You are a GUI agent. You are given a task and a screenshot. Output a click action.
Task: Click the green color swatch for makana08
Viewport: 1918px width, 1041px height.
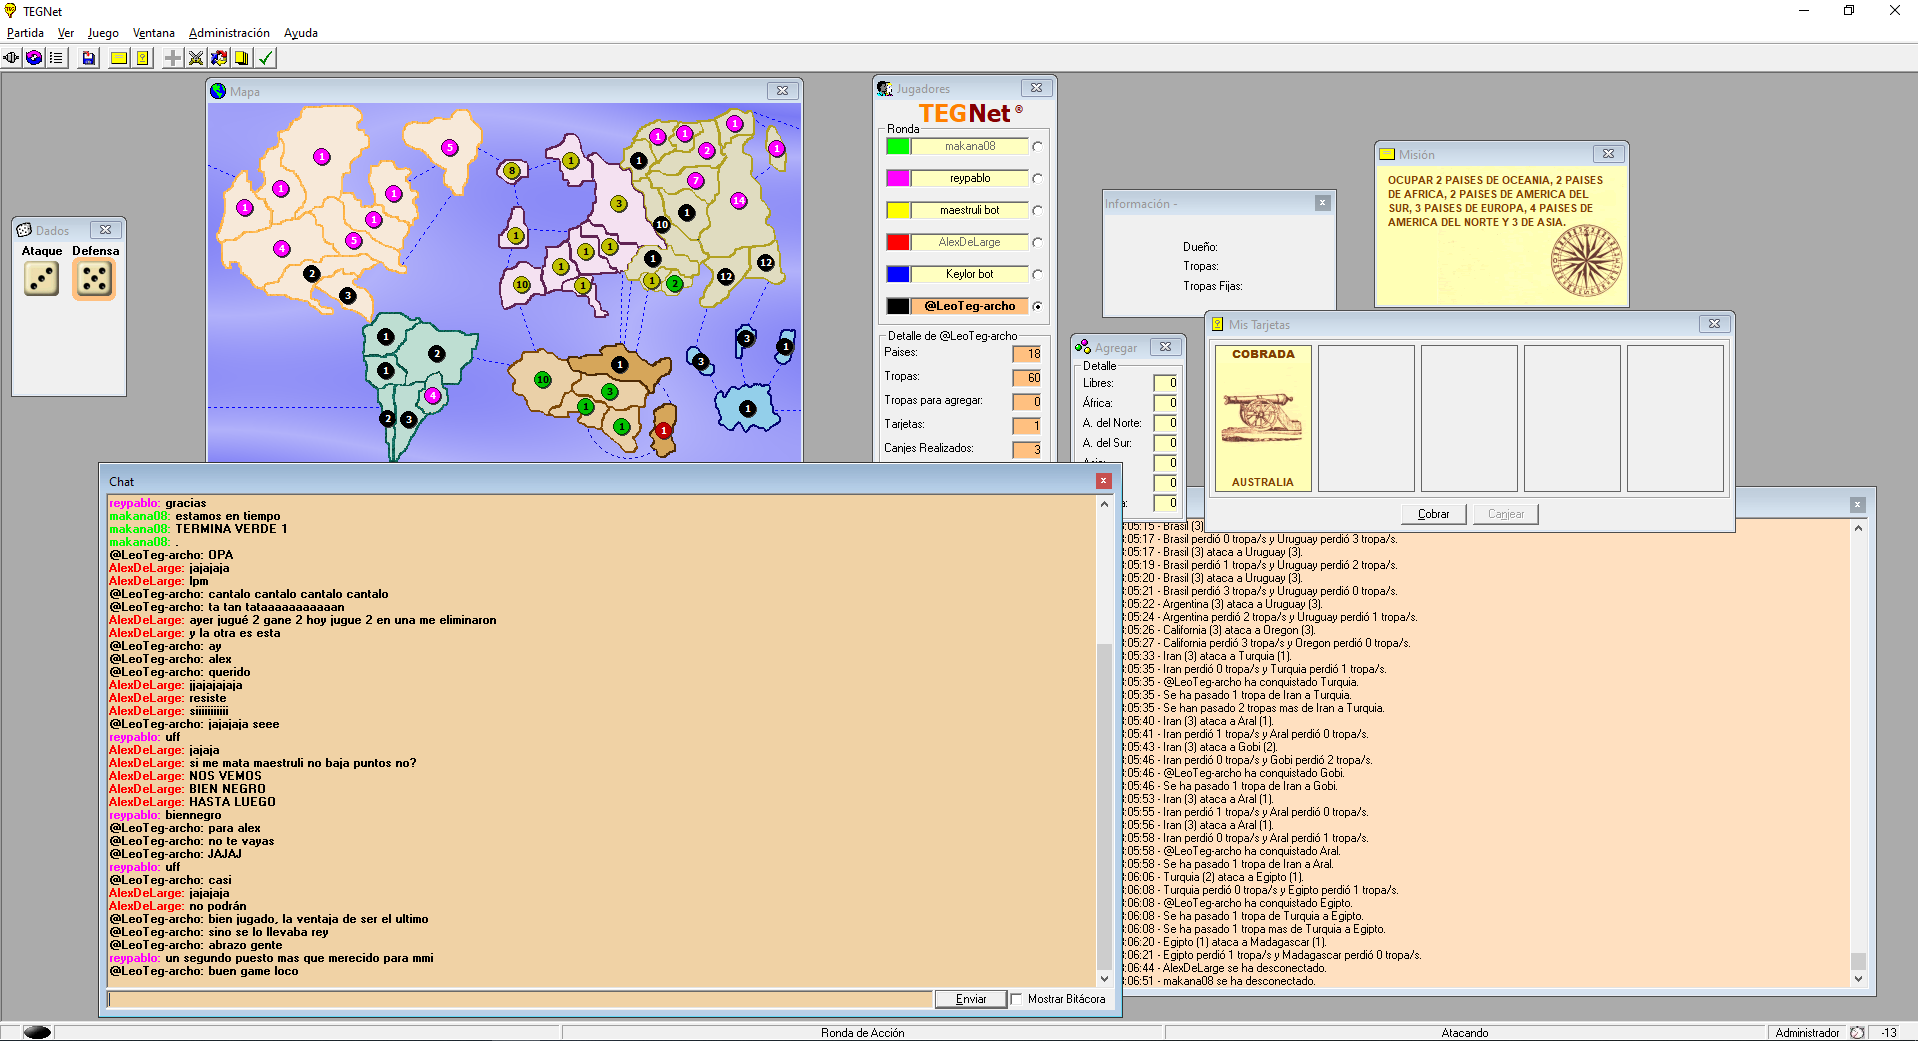coord(898,147)
